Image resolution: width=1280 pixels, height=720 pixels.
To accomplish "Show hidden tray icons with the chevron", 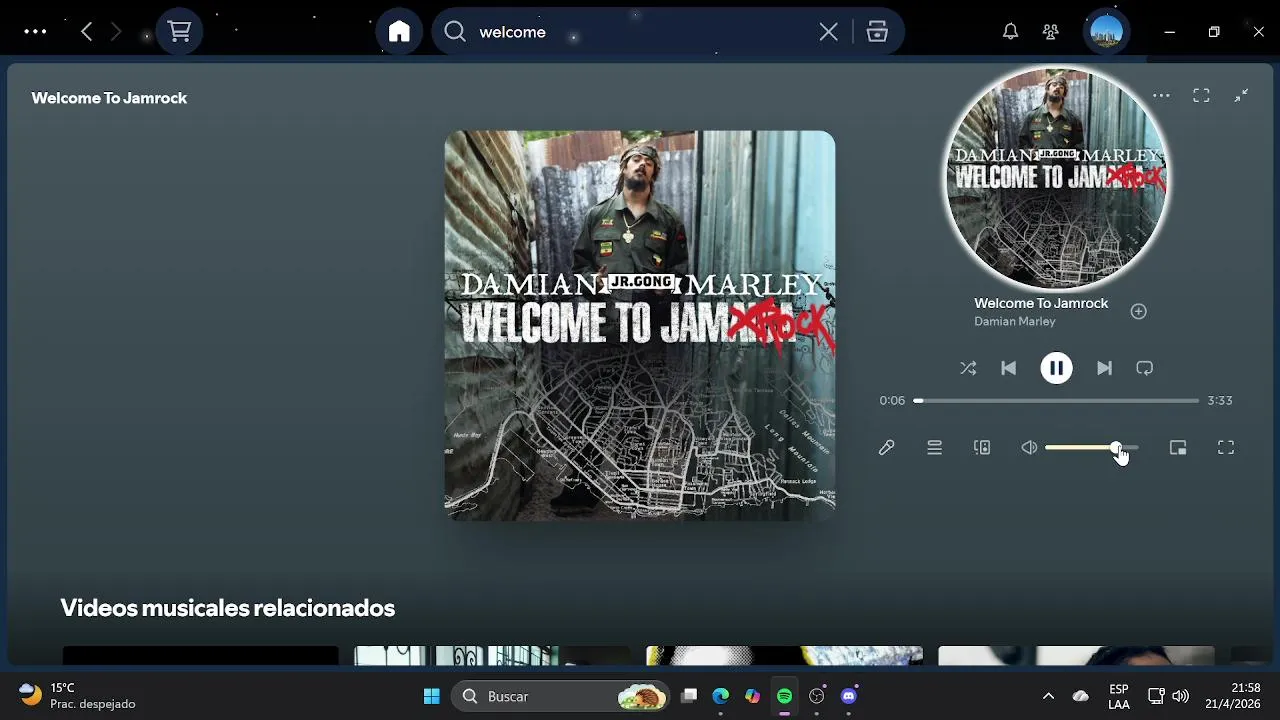I will pos(1048,696).
